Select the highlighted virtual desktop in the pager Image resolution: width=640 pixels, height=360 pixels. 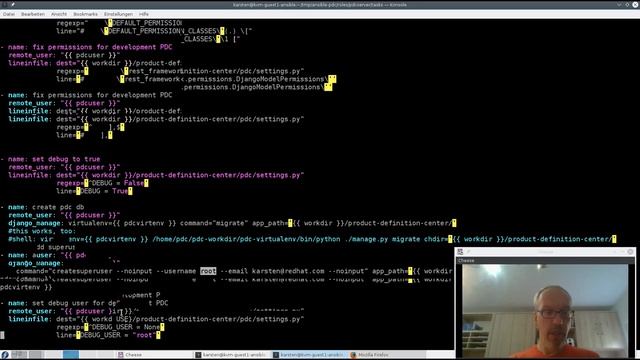click(71, 355)
